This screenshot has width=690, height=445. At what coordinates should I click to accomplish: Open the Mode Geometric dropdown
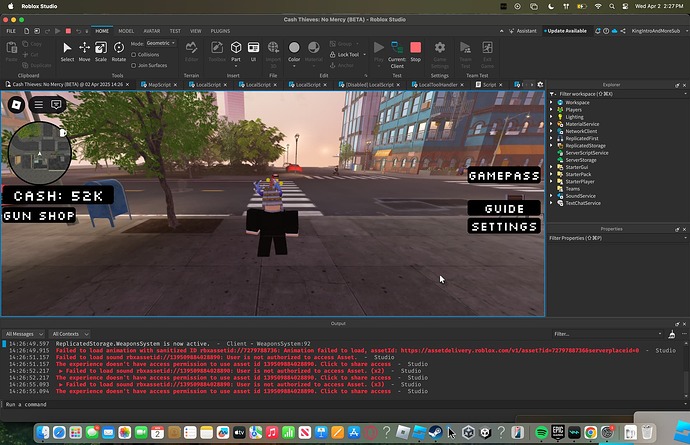click(x=161, y=43)
